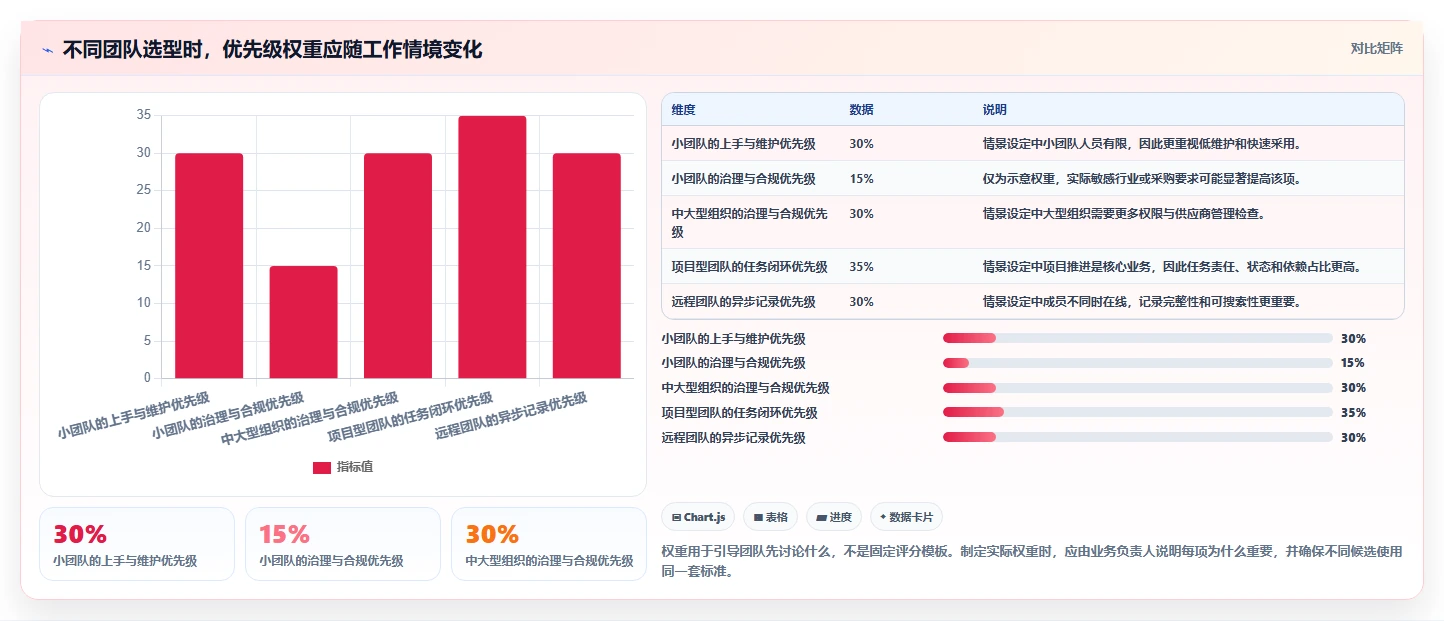Toggle the 指标值 legend swatch in the chart
1444x621 pixels.
click(322, 468)
